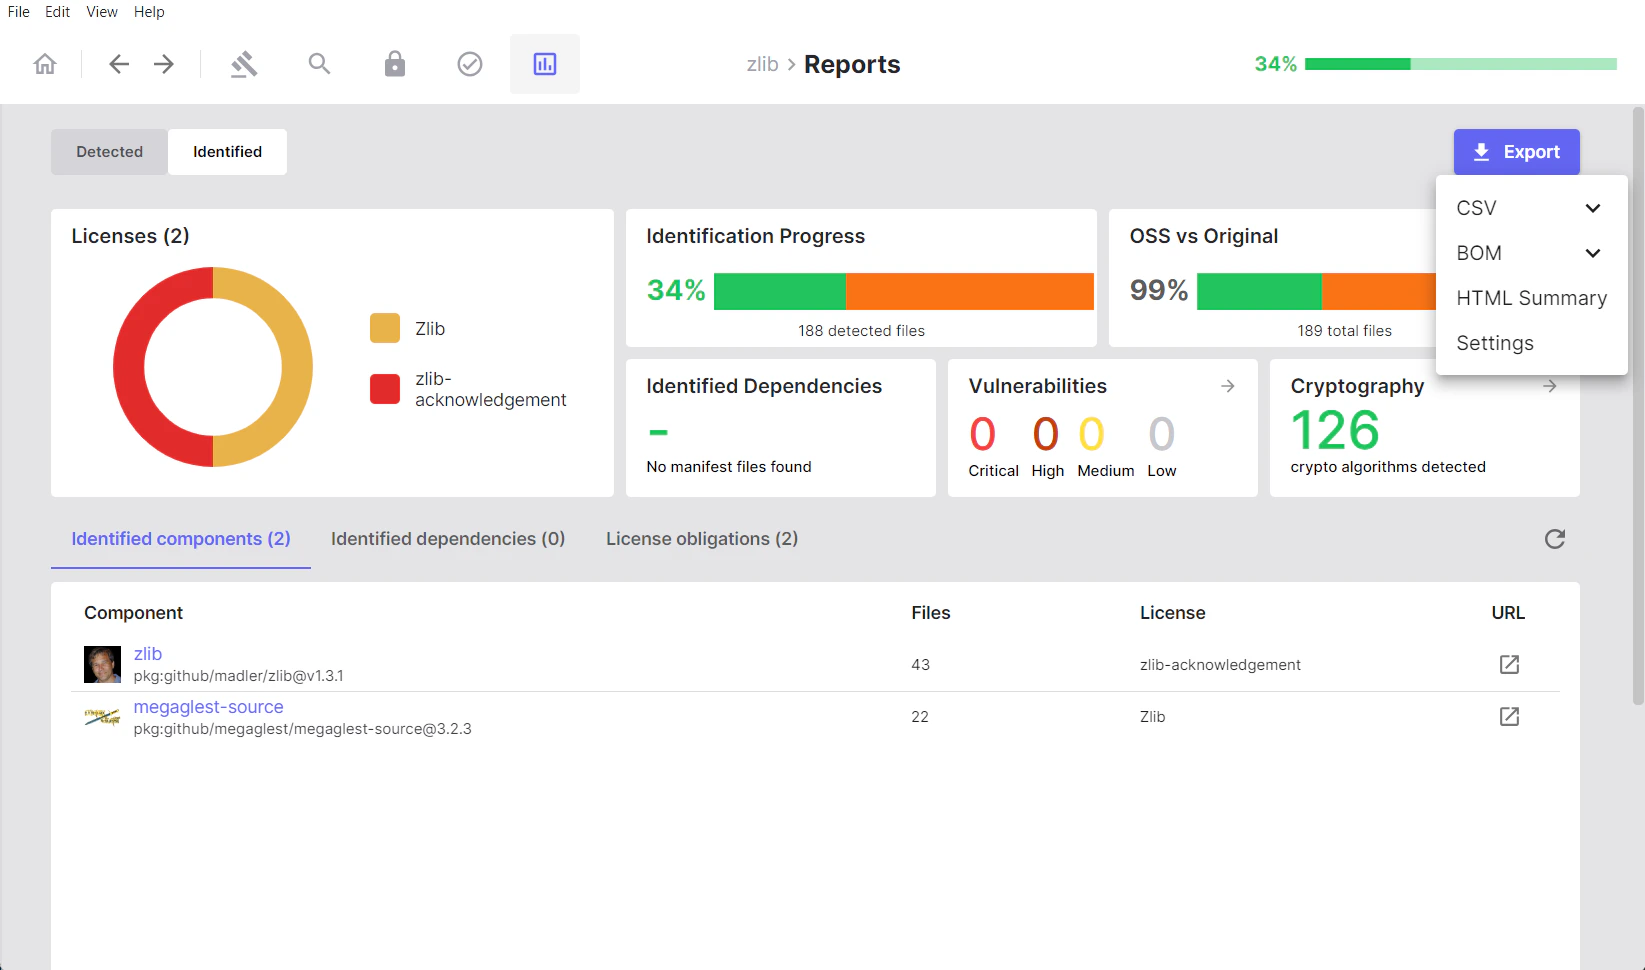Image resolution: width=1645 pixels, height=970 pixels.
Task: Select CSV in the export menu
Action: point(1476,208)
